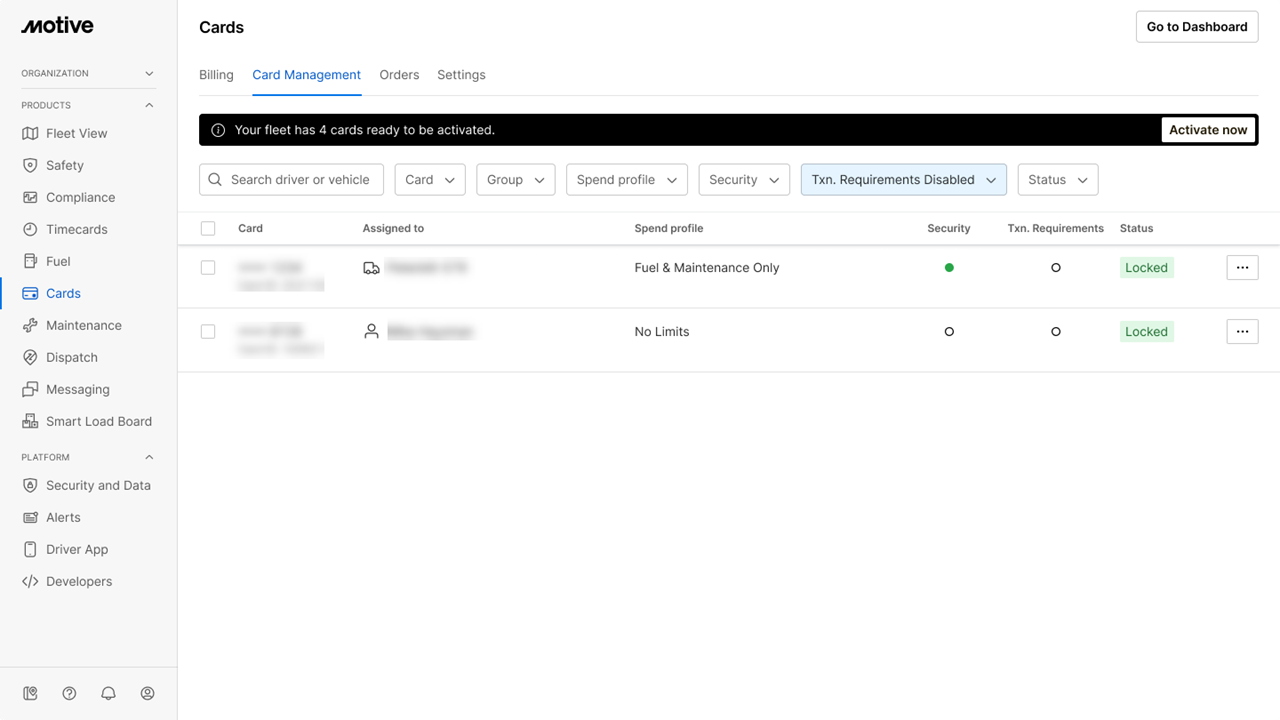1280x720 pixels.
Task: Open Timecards clock icon
Action: 30,229
